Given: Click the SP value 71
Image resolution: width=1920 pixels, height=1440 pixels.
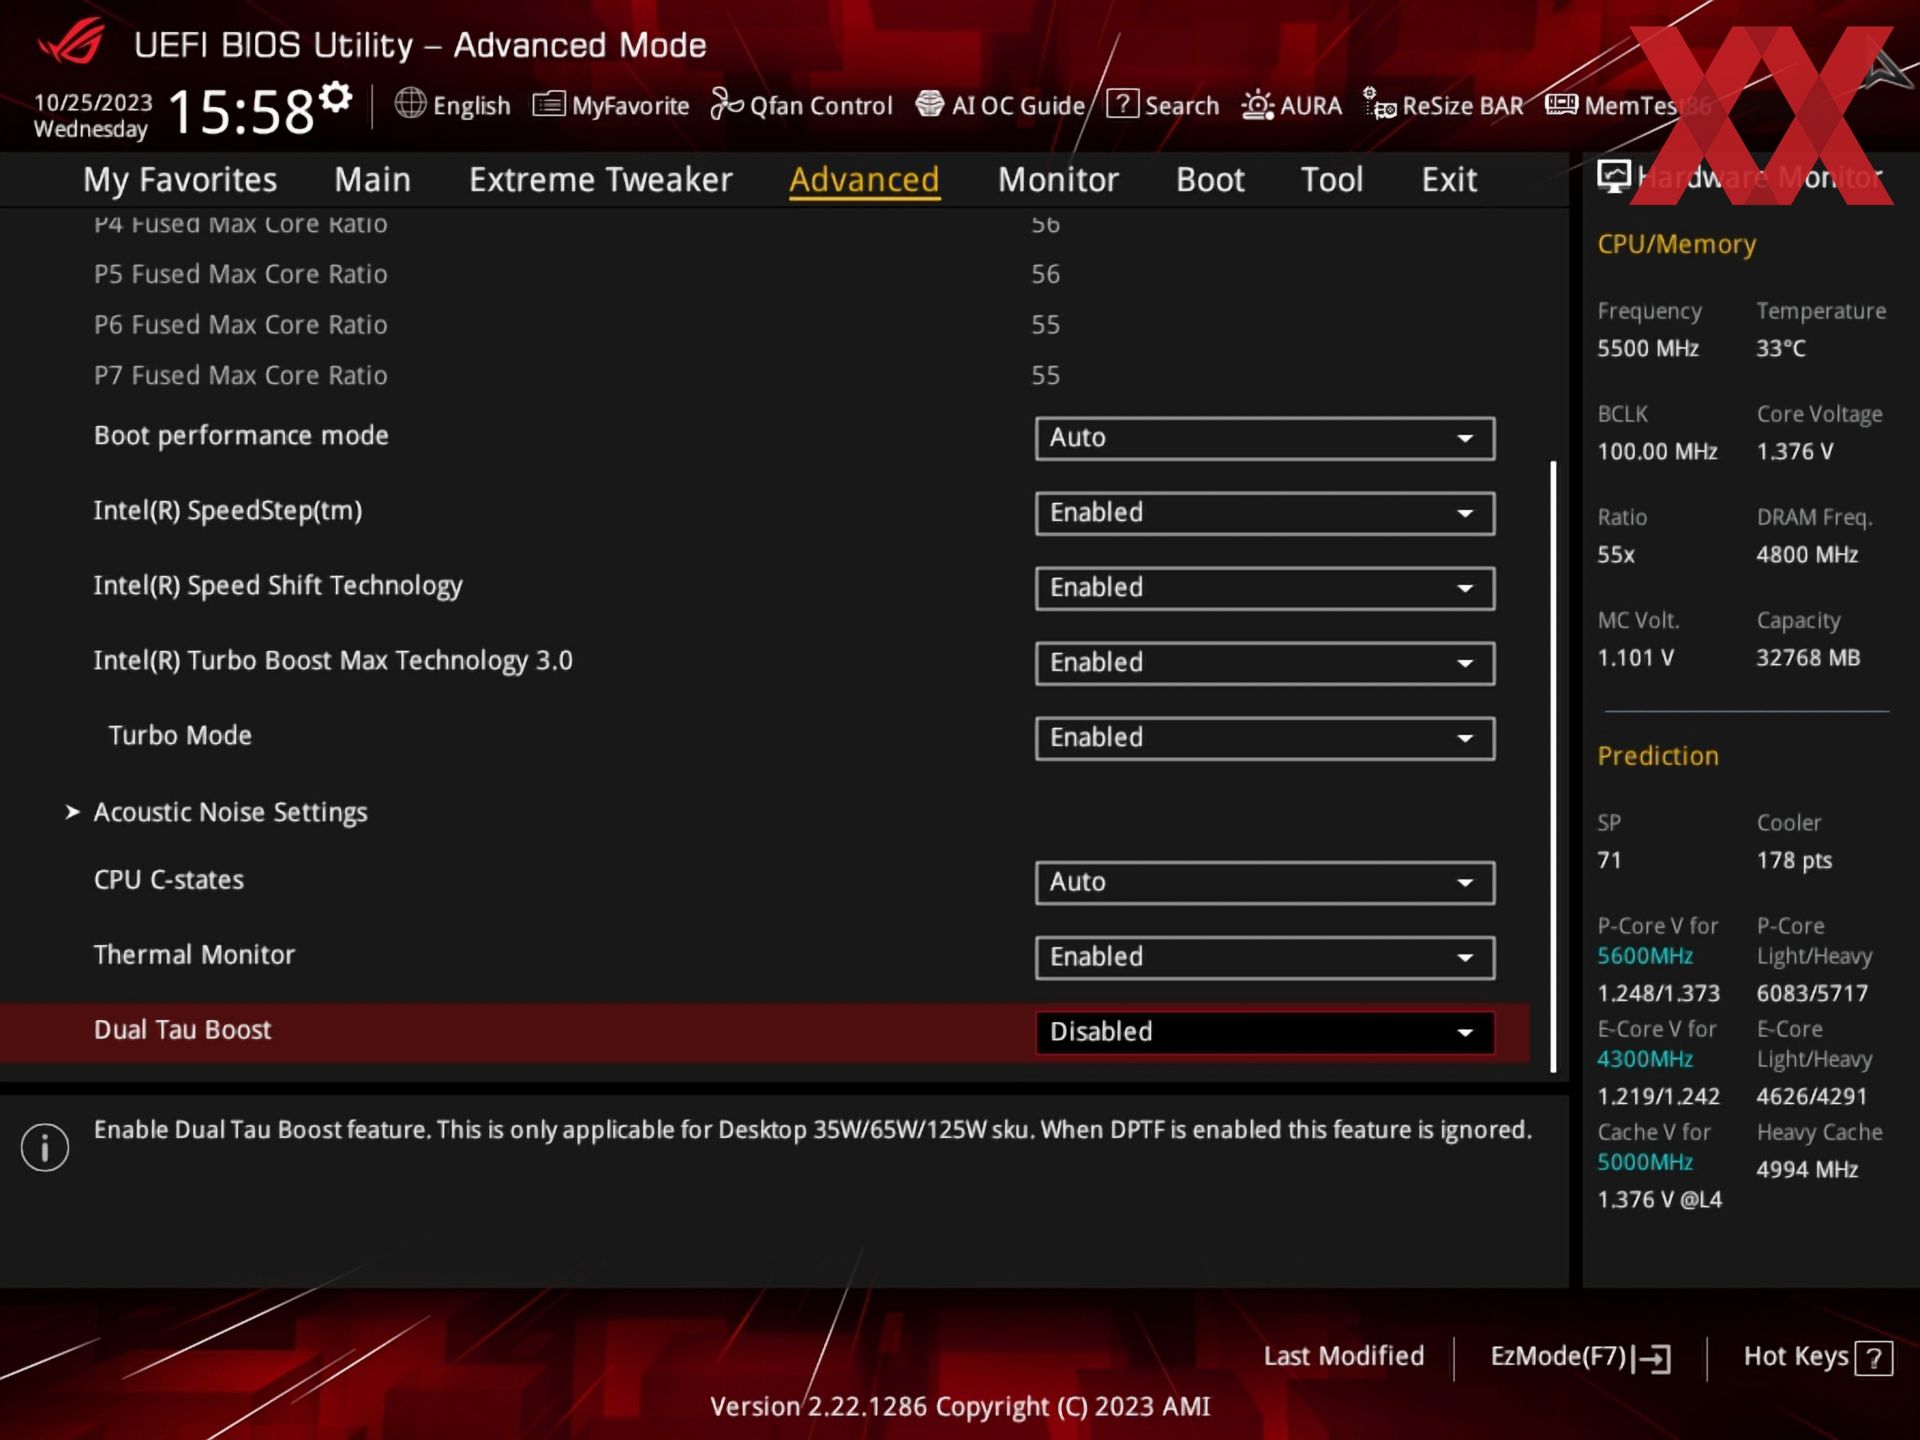Looking at the screenshot, I should click(1608, 861).
